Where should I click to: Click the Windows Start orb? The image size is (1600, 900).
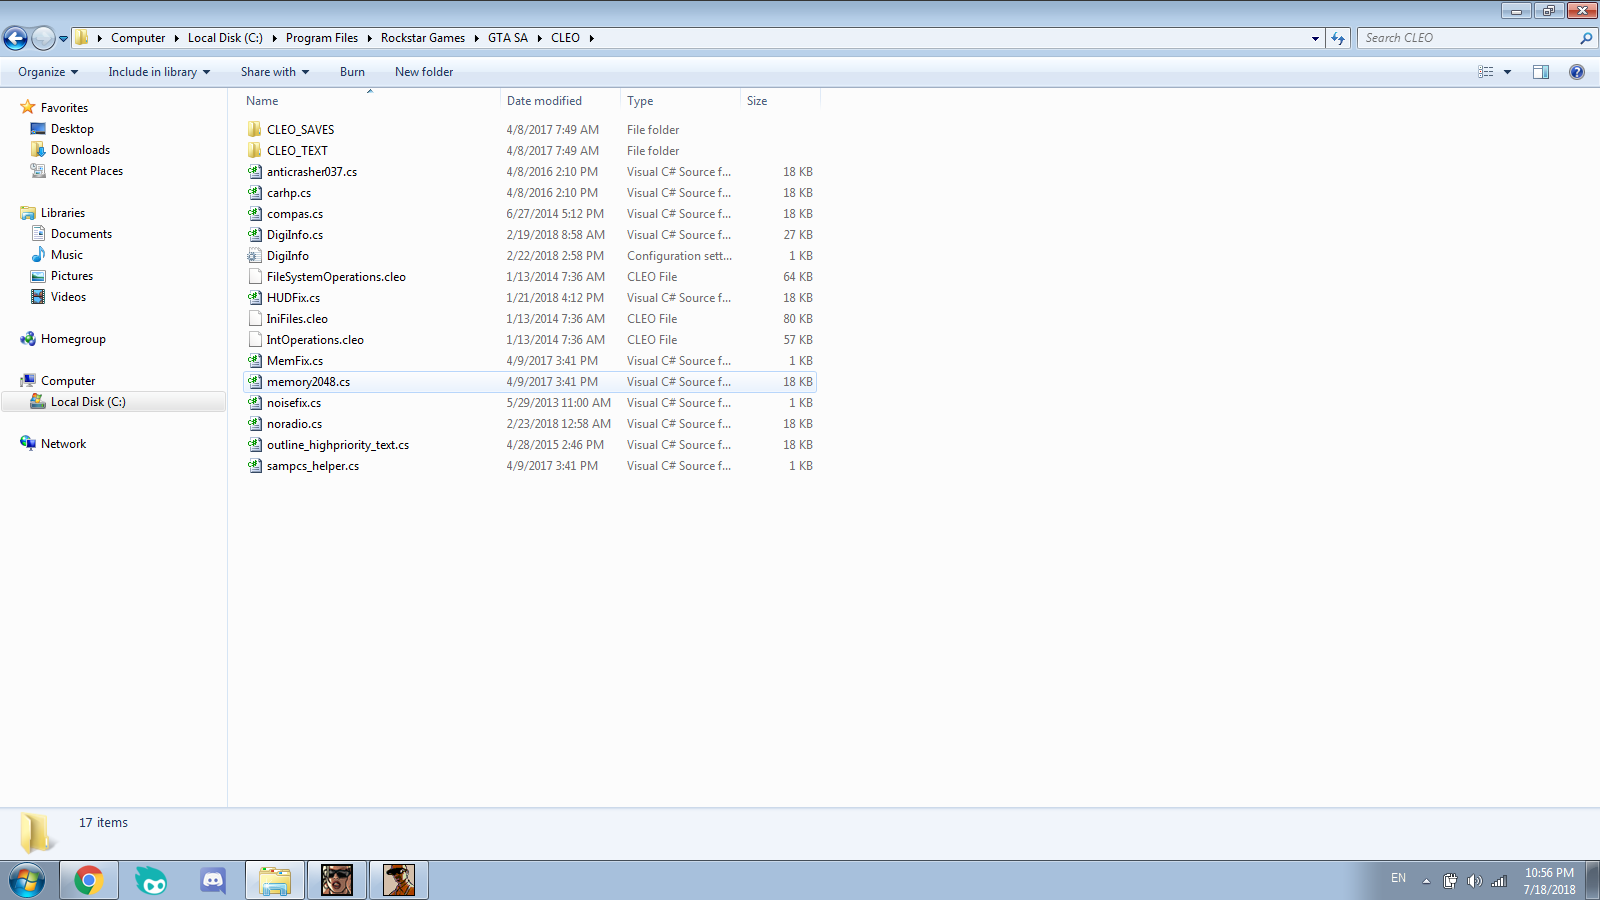click(27, 880)
